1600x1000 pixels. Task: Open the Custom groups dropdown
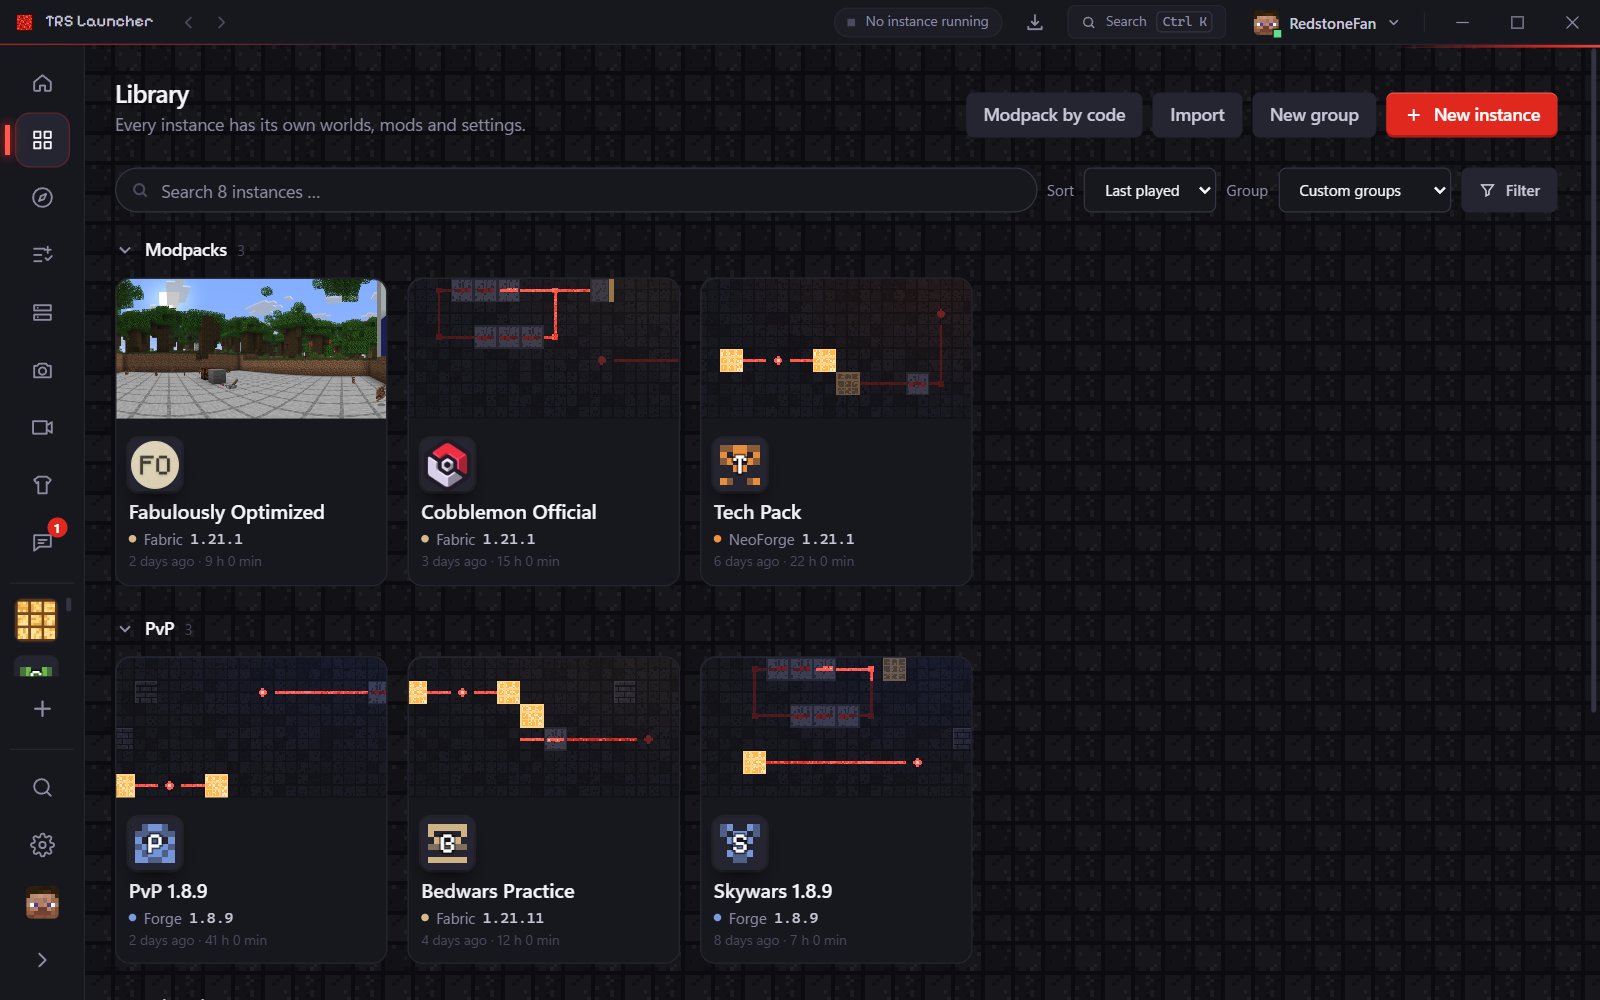point(1365,191)
